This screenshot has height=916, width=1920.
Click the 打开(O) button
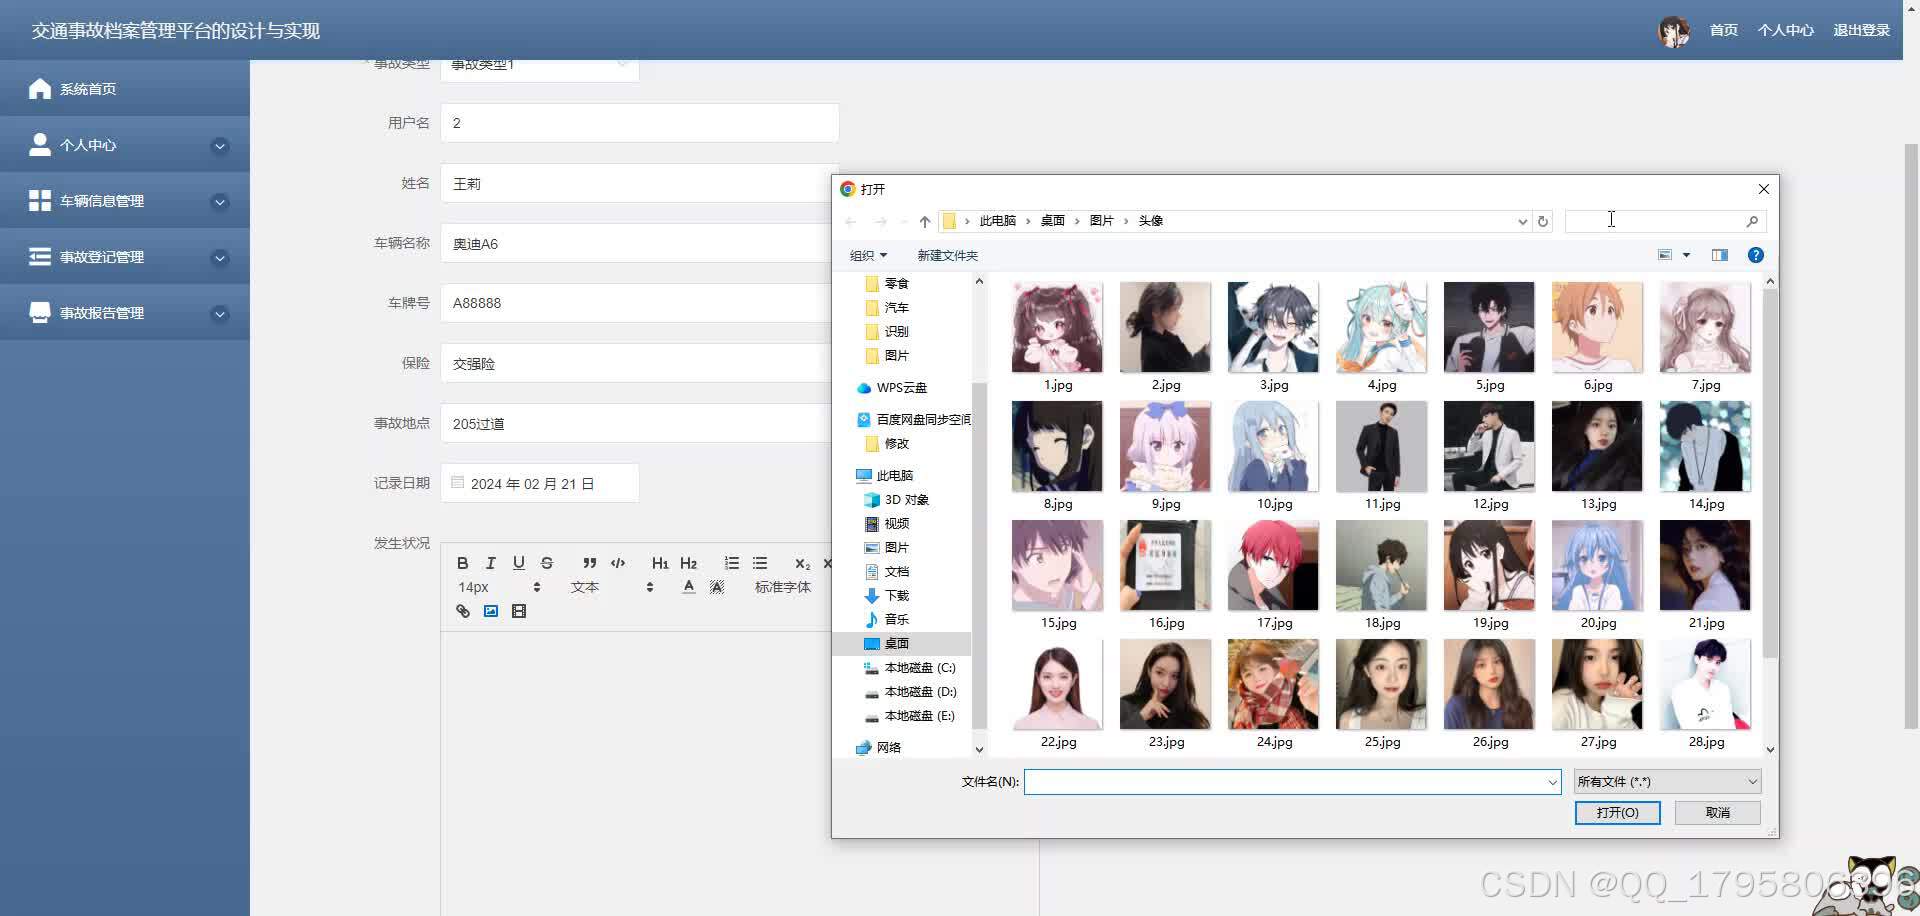point(1617,812)
